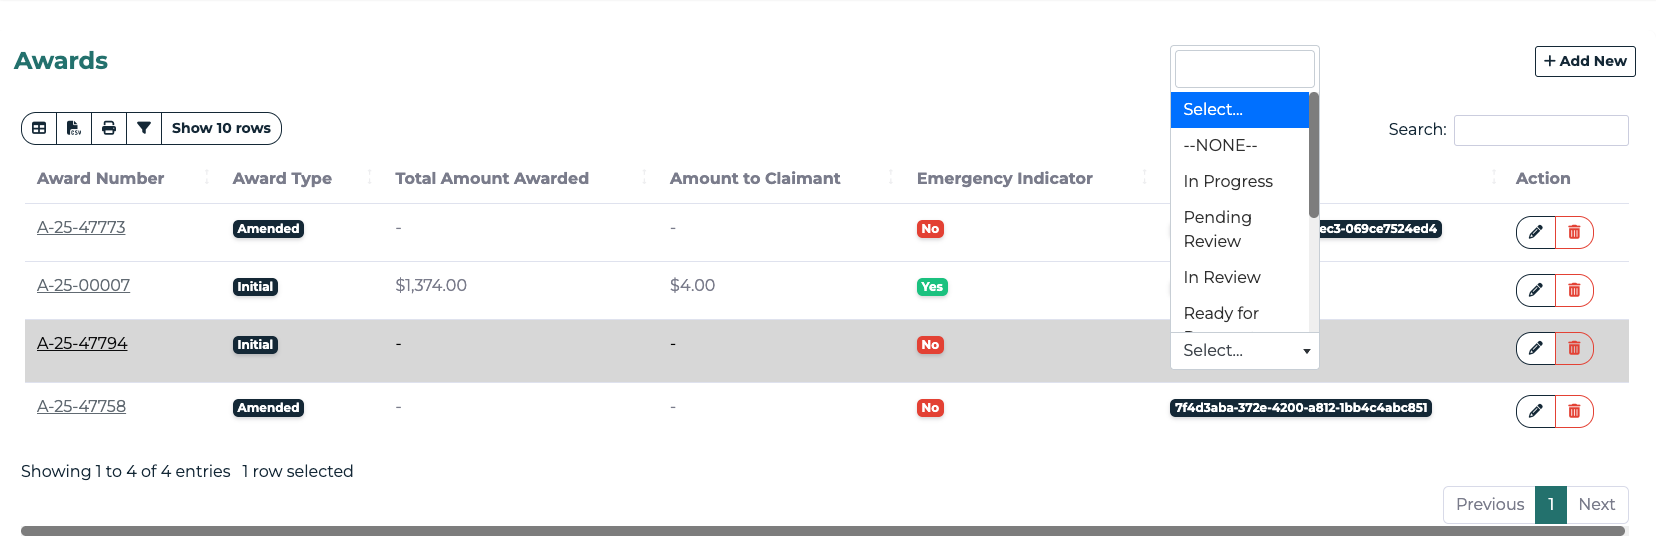Pick In Review from the status options
Image resolution: width=1656 pixels, height=541 pixels.
pyautogui.click(x=1222, y=277)
